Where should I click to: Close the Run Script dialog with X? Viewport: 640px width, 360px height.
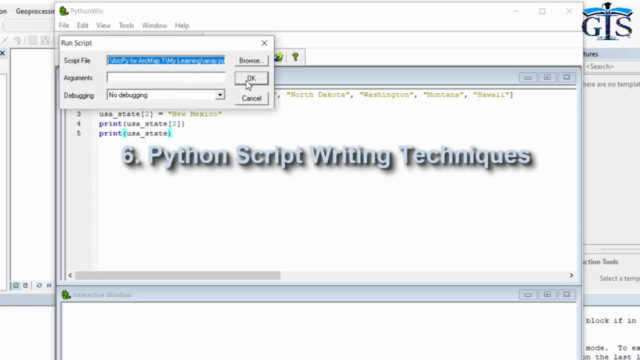tap(264, 43)
